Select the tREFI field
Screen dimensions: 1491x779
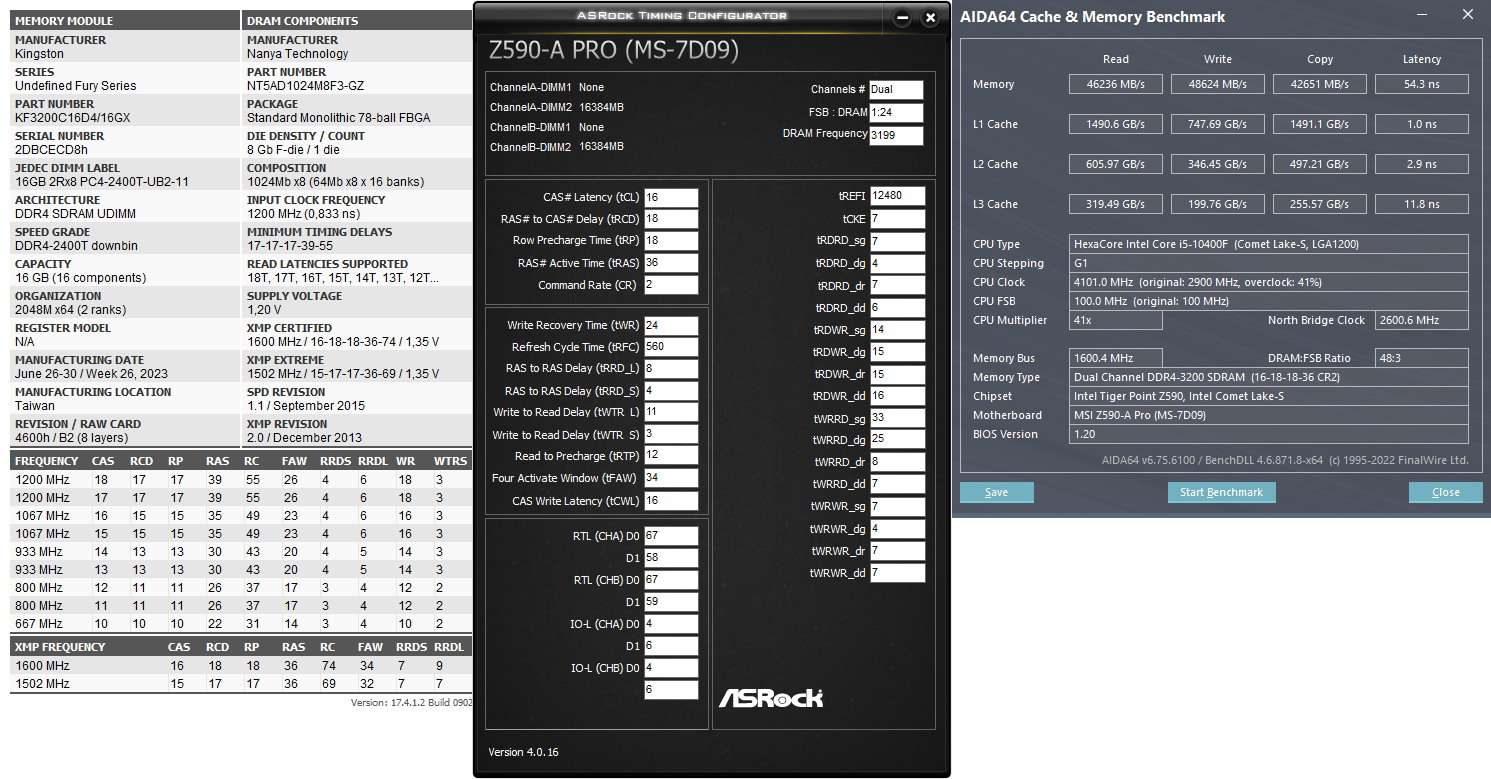(898, 196)
